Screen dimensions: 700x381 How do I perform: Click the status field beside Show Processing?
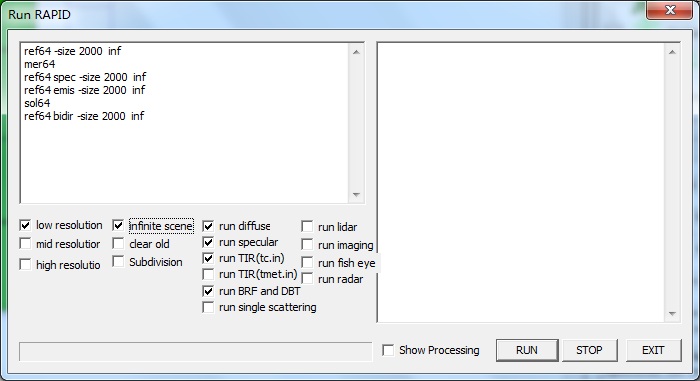195,352
